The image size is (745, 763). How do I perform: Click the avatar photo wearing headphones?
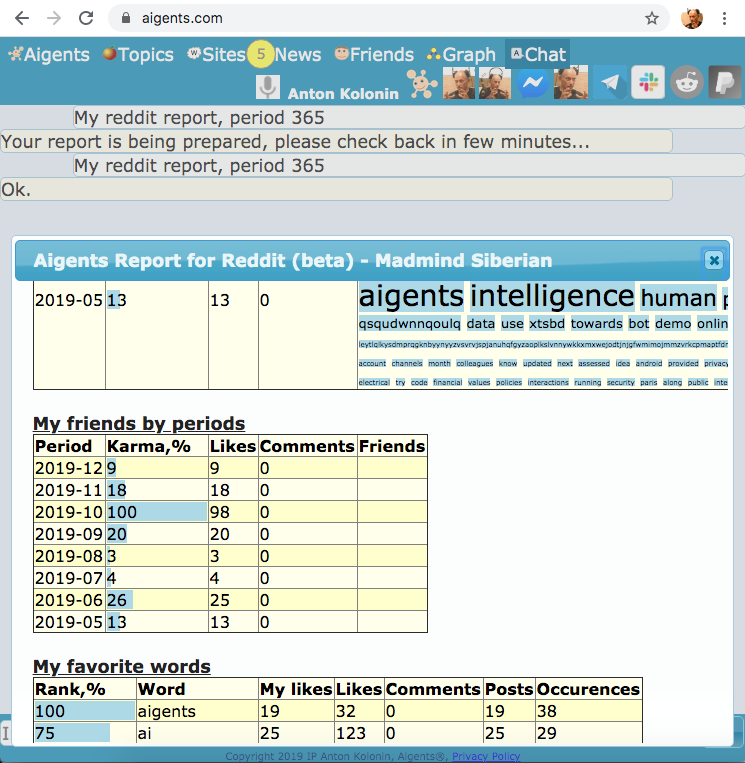(495, 83)
